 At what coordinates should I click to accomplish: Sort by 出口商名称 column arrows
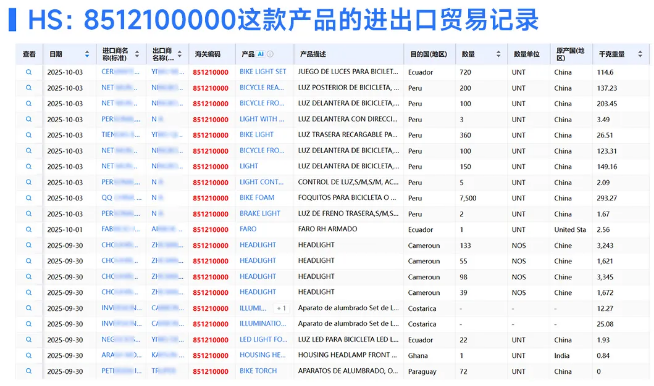tap(179, 54)
